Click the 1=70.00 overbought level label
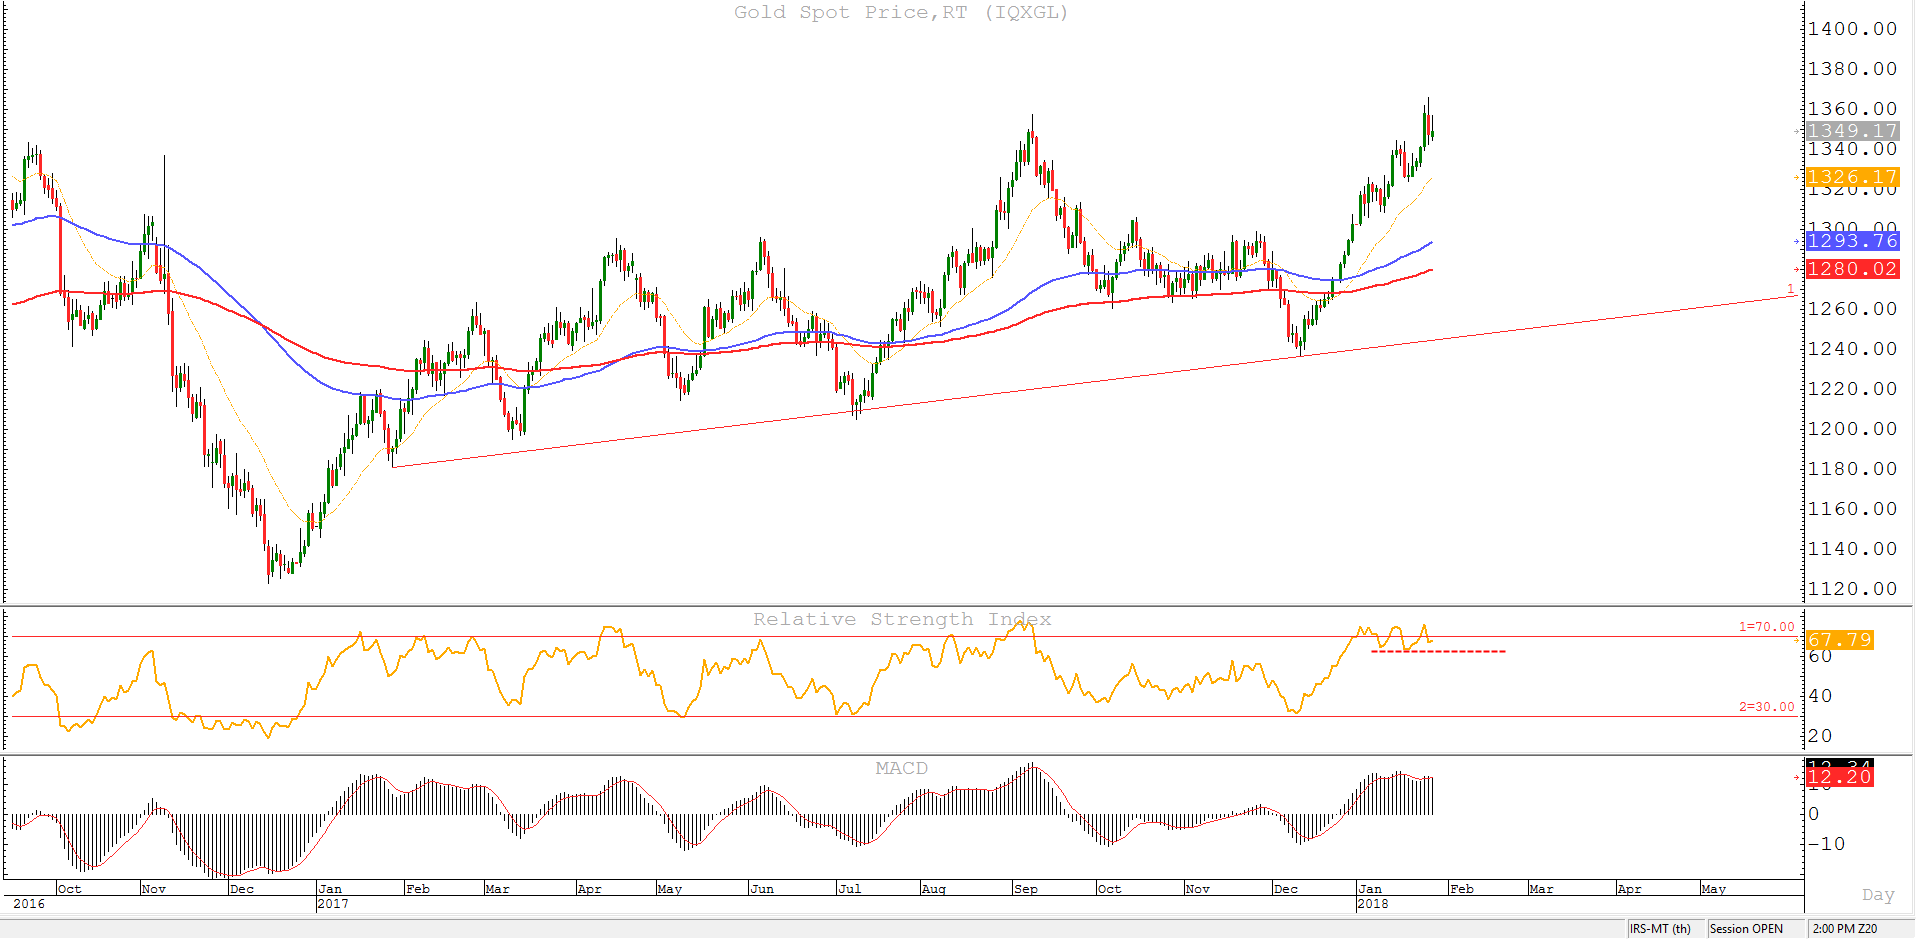1916x939 pixels. tap(1766, 627)
